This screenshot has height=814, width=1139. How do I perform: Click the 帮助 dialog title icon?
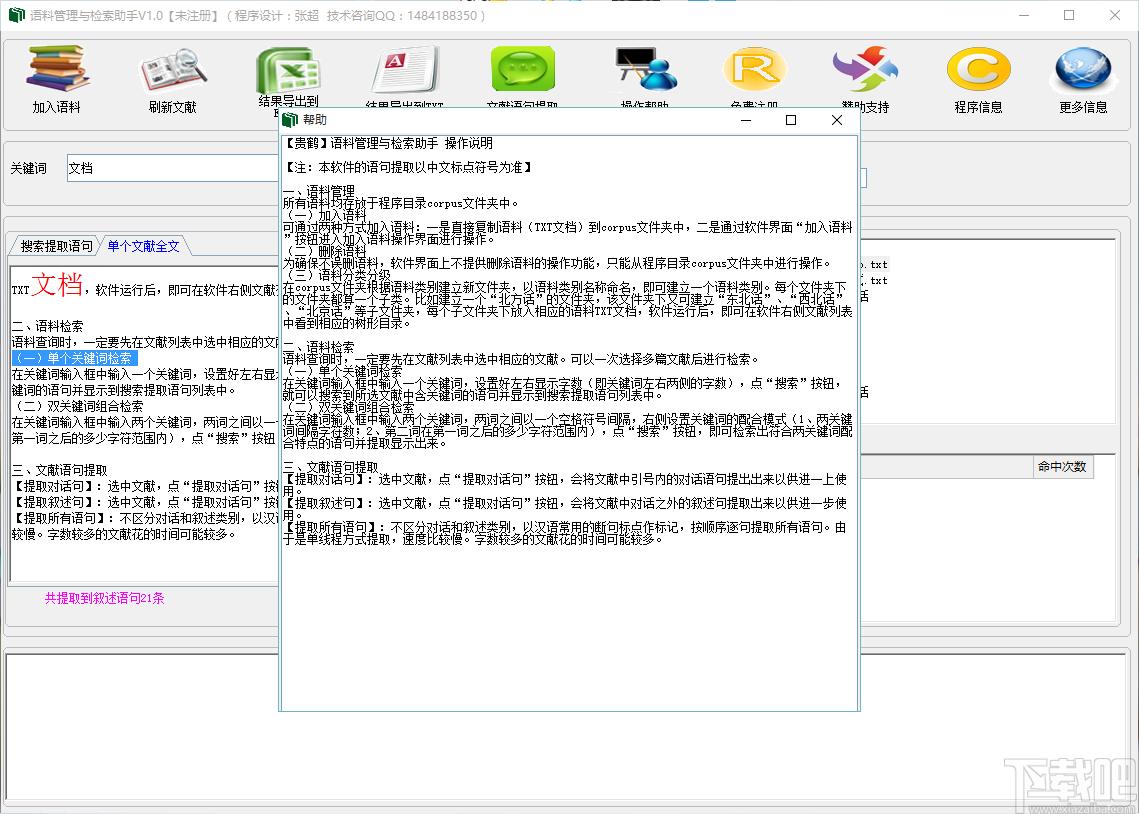pyautogui.click(x=291, y=120)
